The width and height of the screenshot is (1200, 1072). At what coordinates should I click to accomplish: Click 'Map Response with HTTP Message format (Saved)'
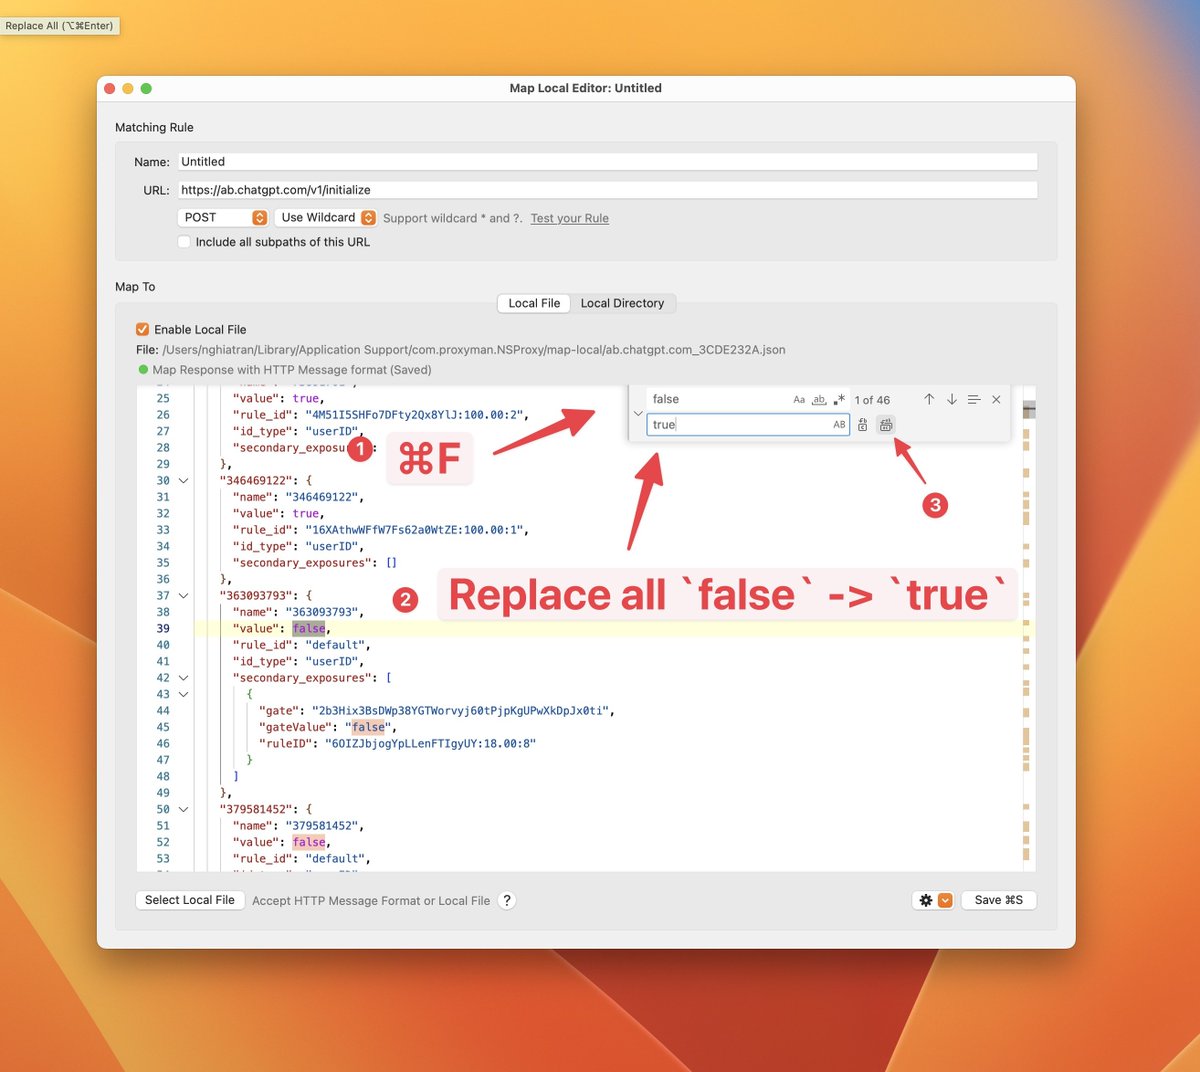click(292, 370)
